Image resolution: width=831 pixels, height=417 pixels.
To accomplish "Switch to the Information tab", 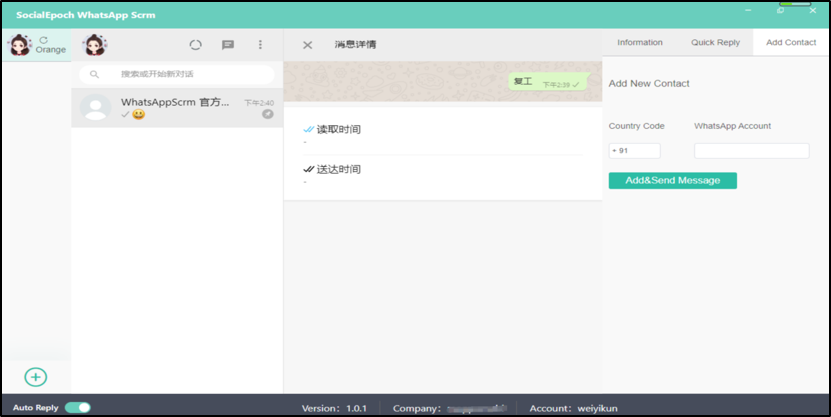I will point(640,42).
